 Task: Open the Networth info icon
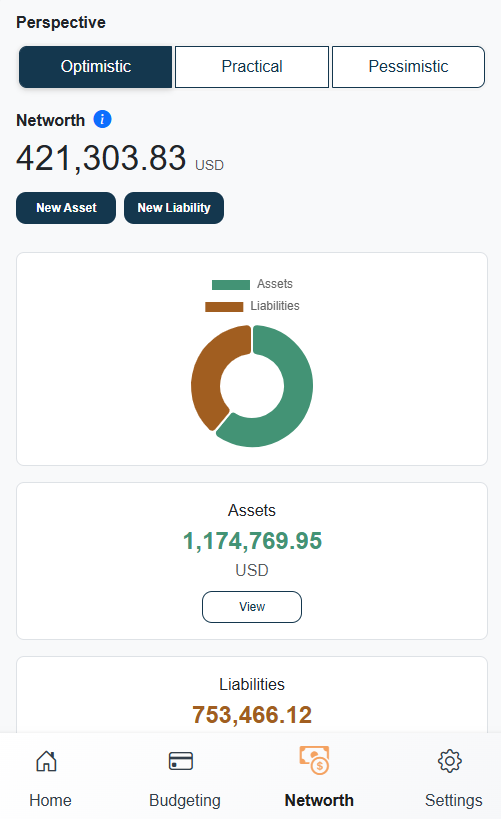pyautogui.click(x=102, y=120)
